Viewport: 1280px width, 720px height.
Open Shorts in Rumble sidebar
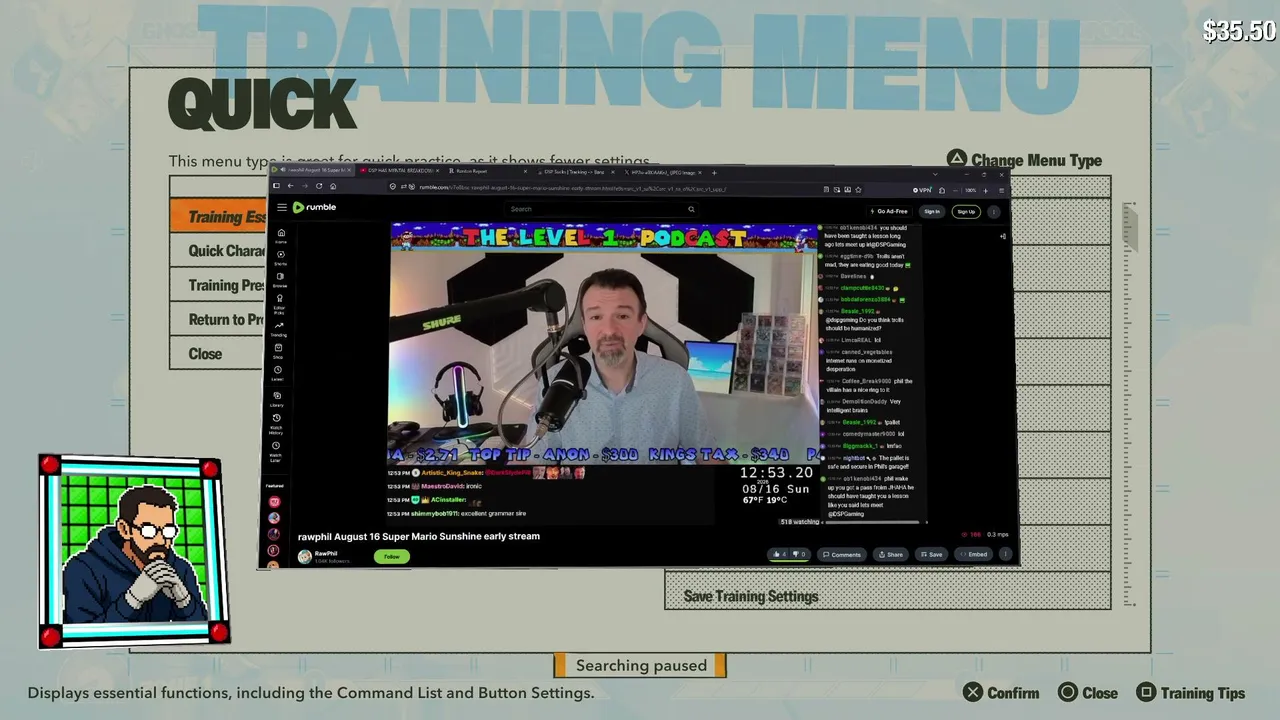click(x=280, y=257)
